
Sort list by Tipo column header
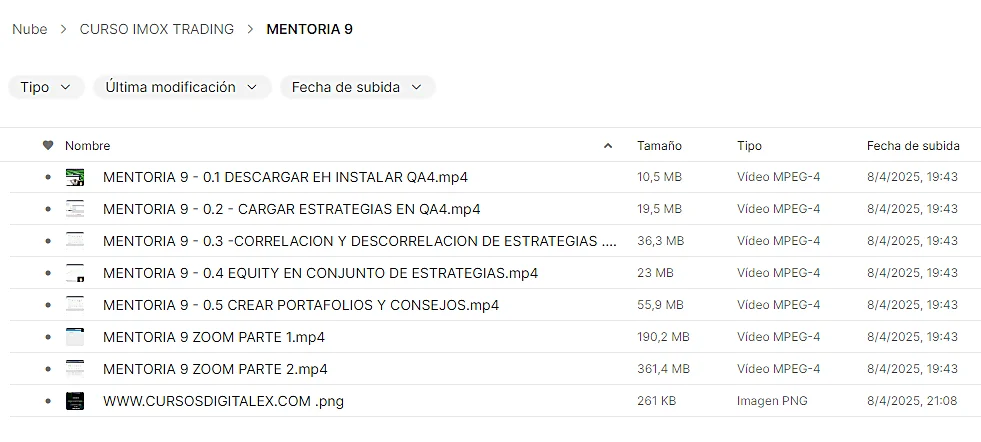pos(749,146)
